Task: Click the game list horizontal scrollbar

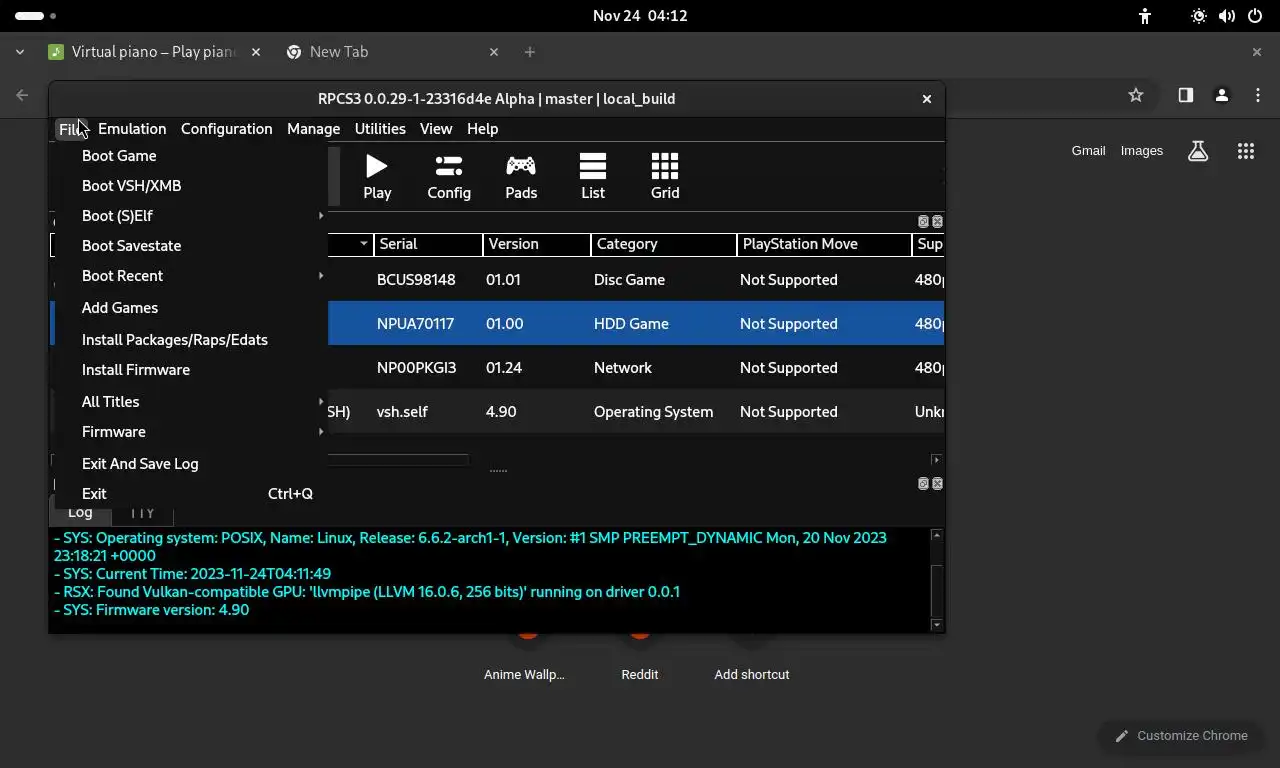Action: [398, 460]
